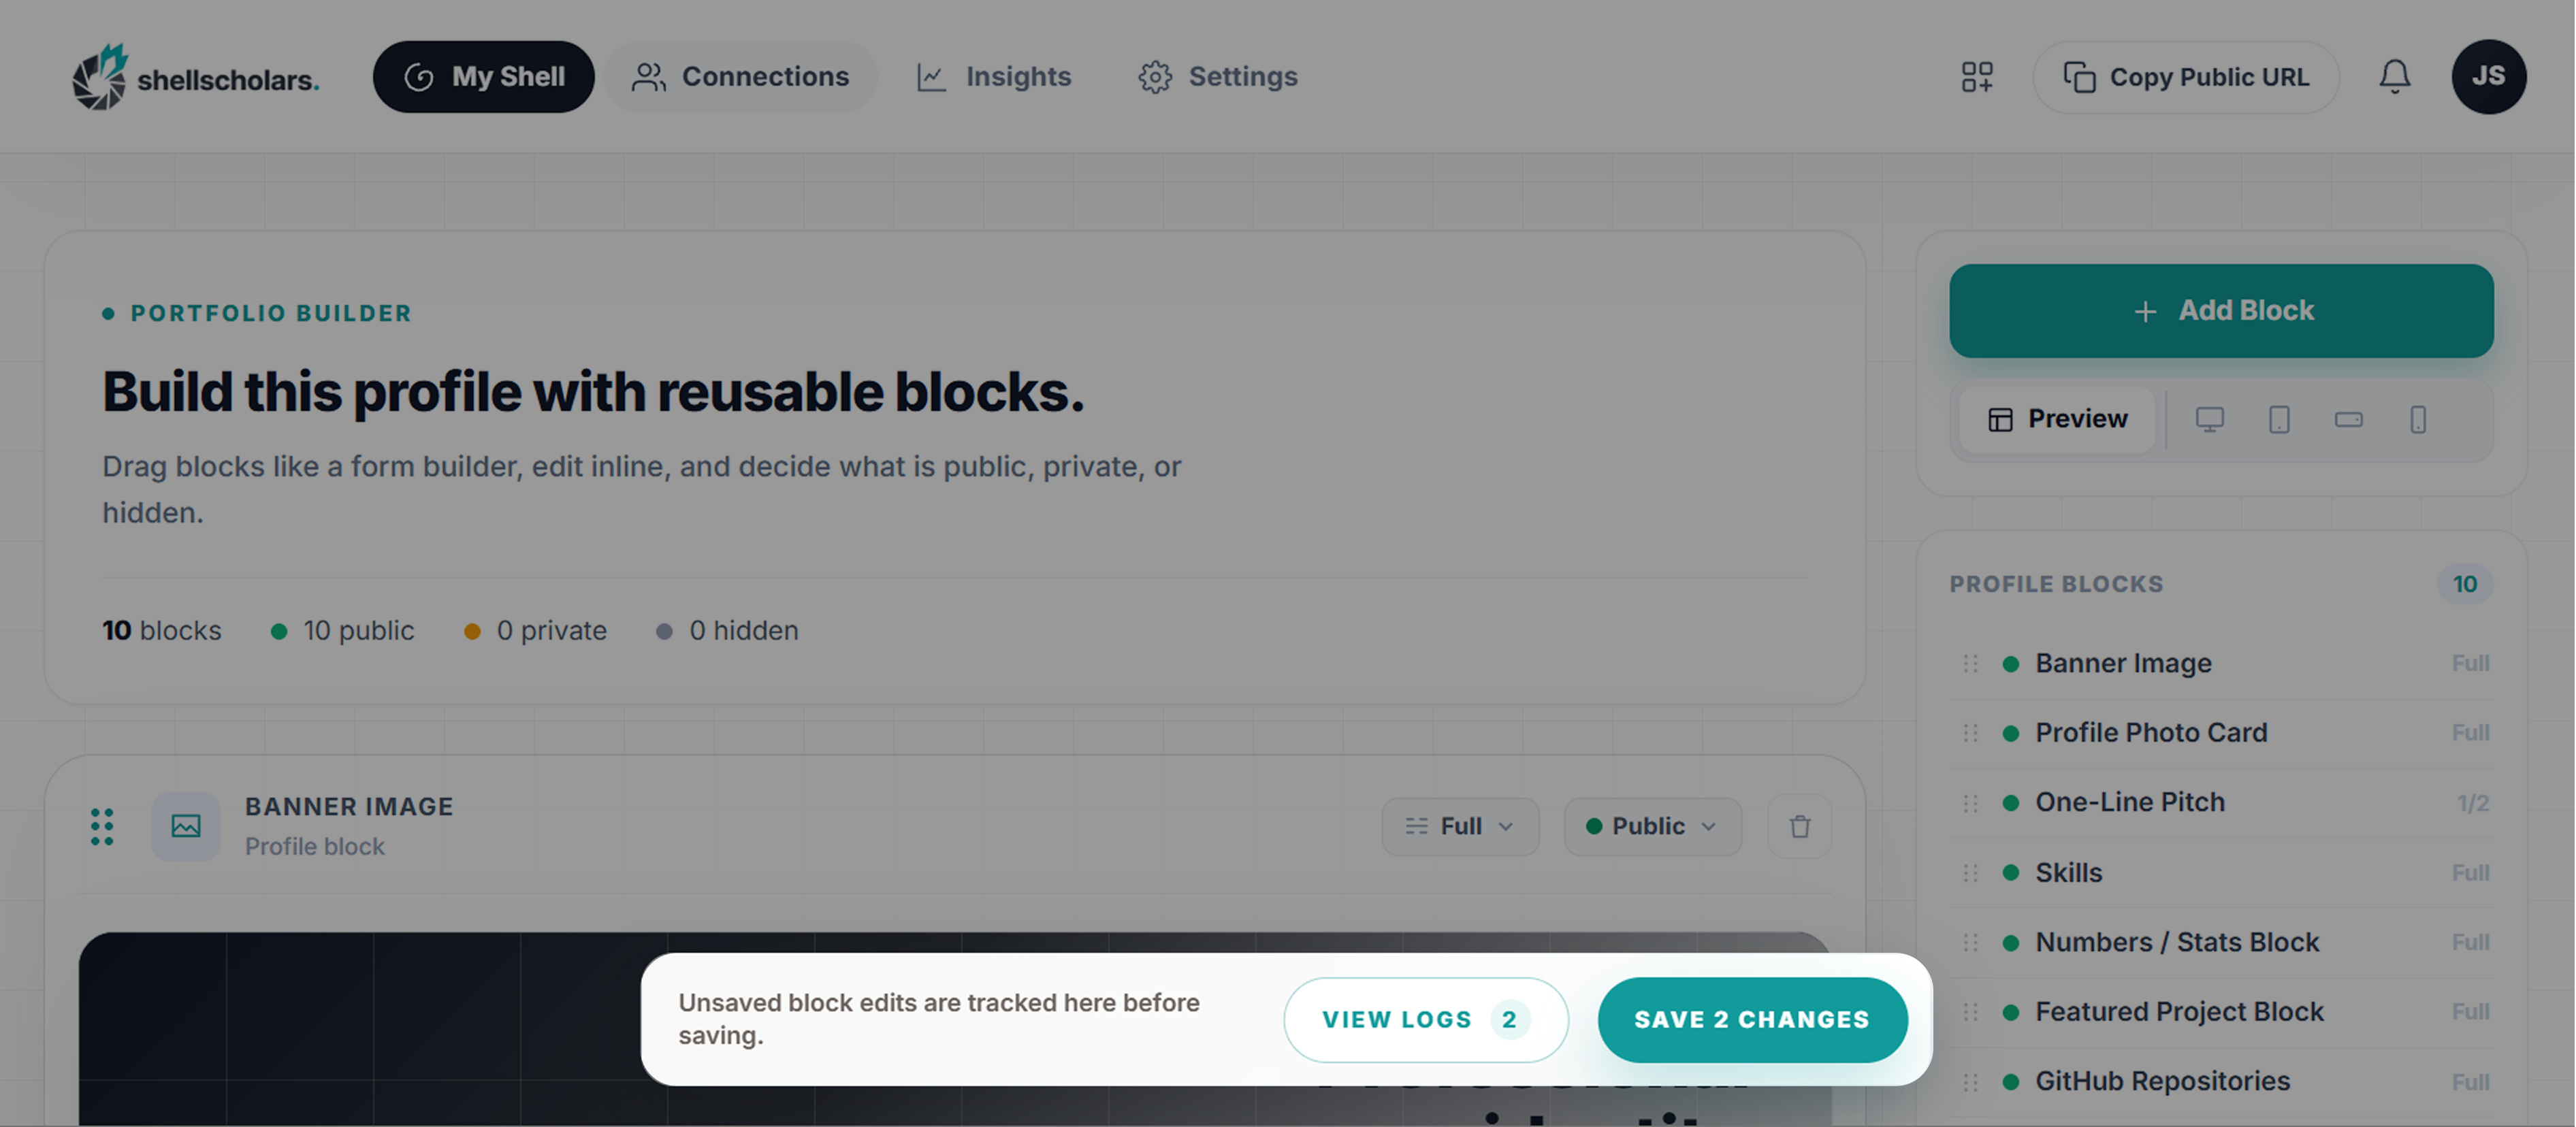Image resolution: width=2576 pixels, height=1127 pixels.
Task: Select GitHub Repositories in block list
Action: point(2221,1082)
